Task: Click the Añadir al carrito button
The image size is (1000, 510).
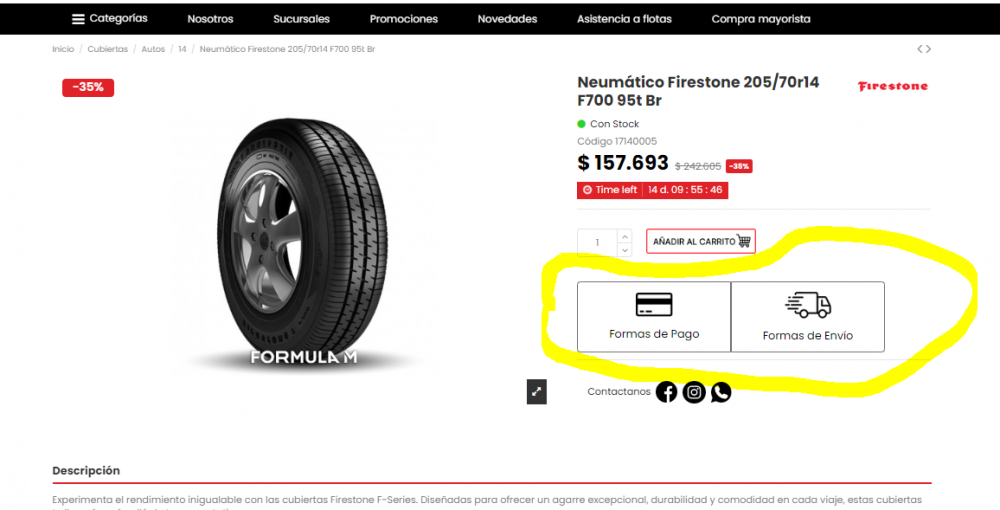Action: 700,241
